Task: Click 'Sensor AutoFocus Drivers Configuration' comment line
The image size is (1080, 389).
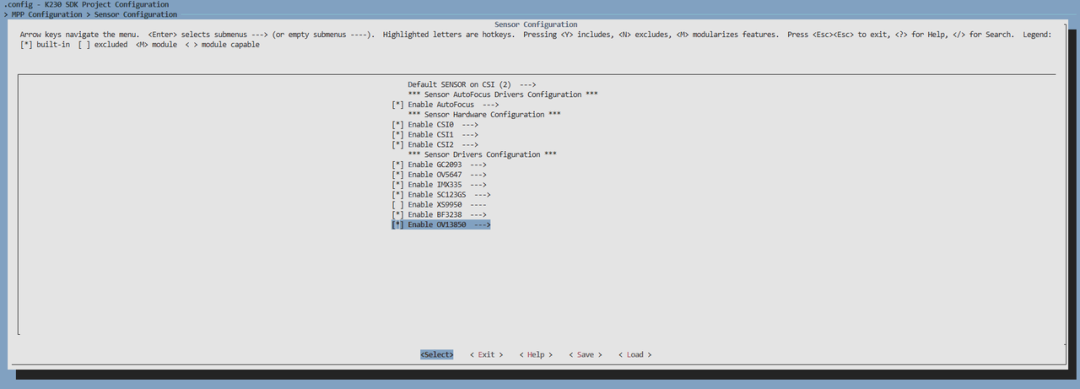Action: point(503,94)
